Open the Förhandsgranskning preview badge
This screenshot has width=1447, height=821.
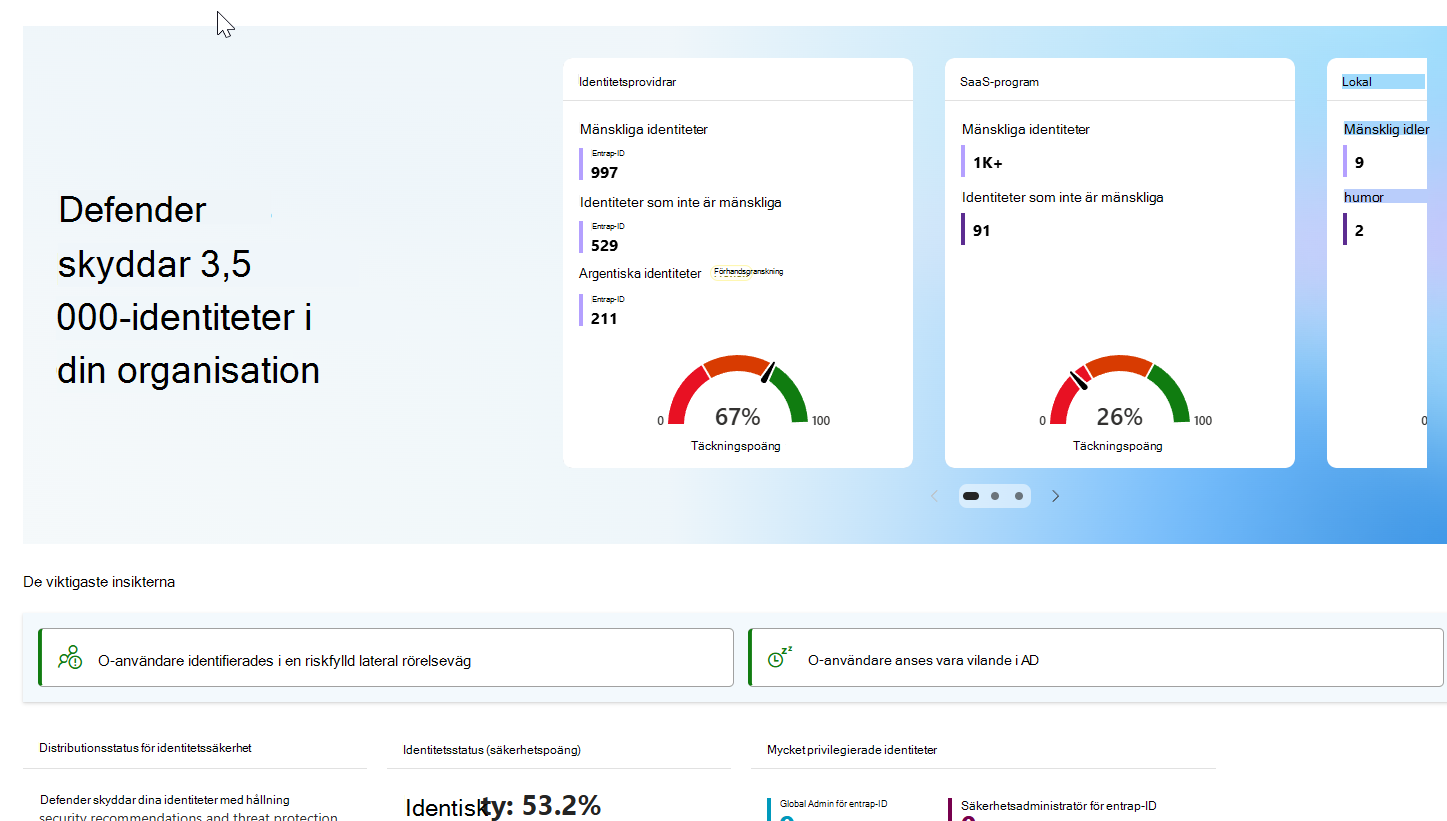[748, 272]
